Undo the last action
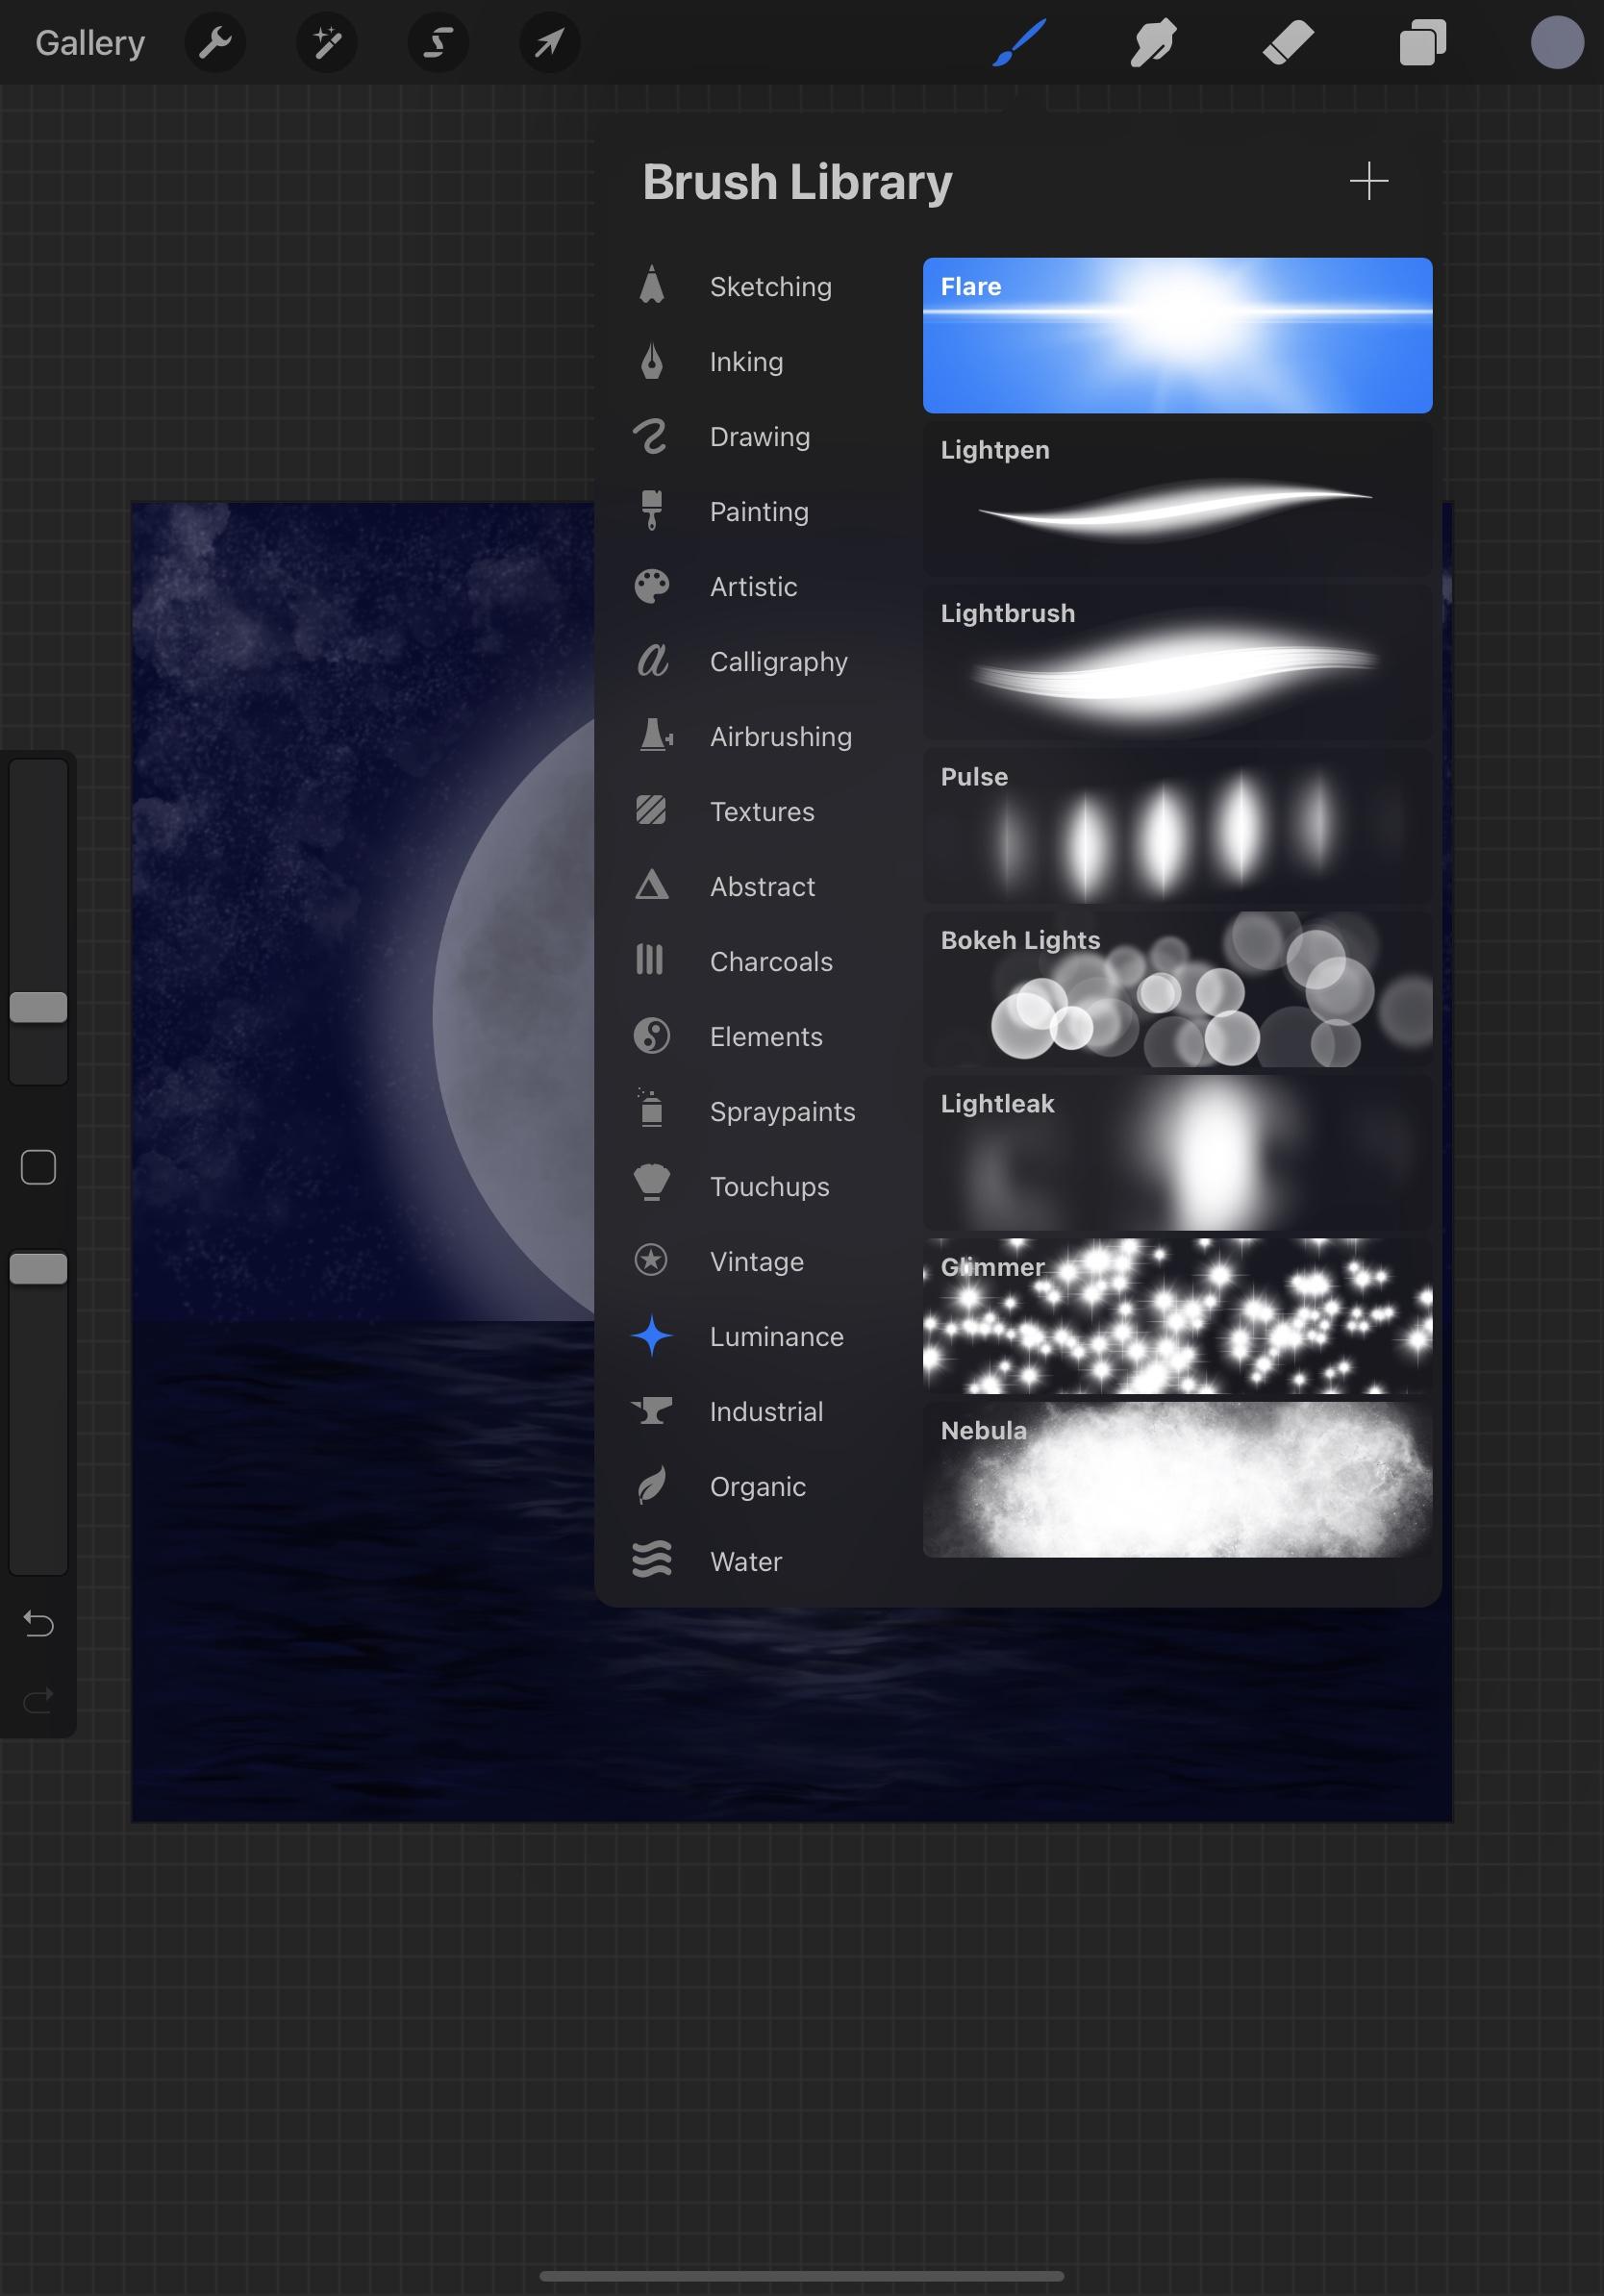Screen dimensions: 1604x2296 [38, 1623]
